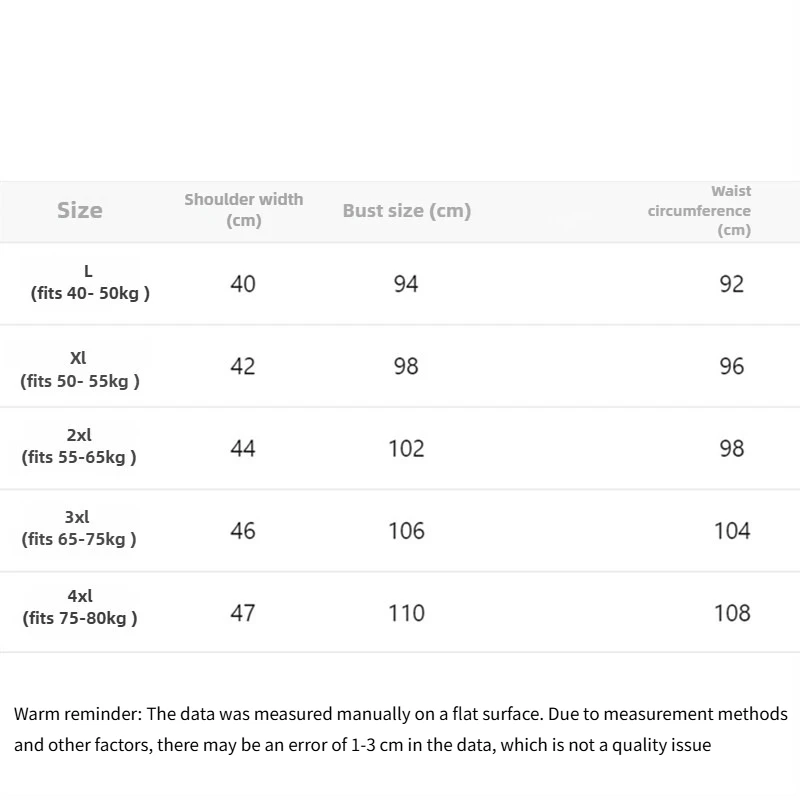The width and height of the screenshot is (800, 800).
Task: Click the Warm reminder note text
Action: [x=400, y=729]
